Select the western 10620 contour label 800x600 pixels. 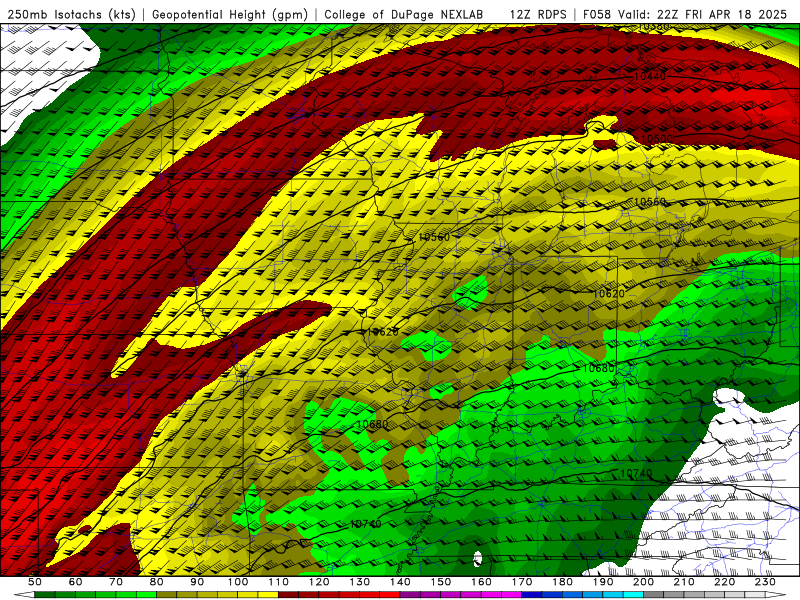click(382, 332)
